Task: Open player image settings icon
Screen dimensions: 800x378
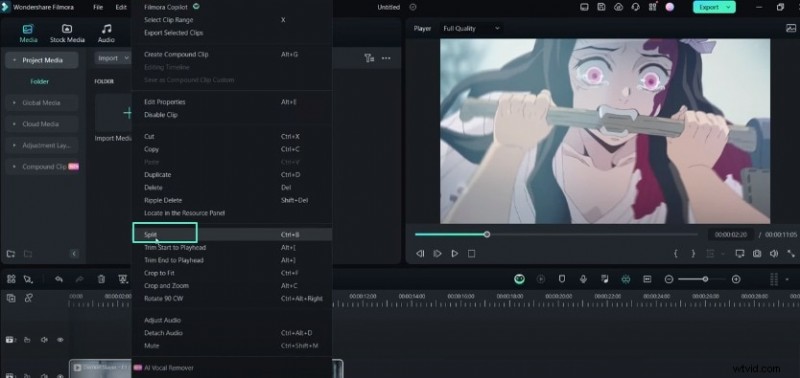Action: click(x=791, y=29)
